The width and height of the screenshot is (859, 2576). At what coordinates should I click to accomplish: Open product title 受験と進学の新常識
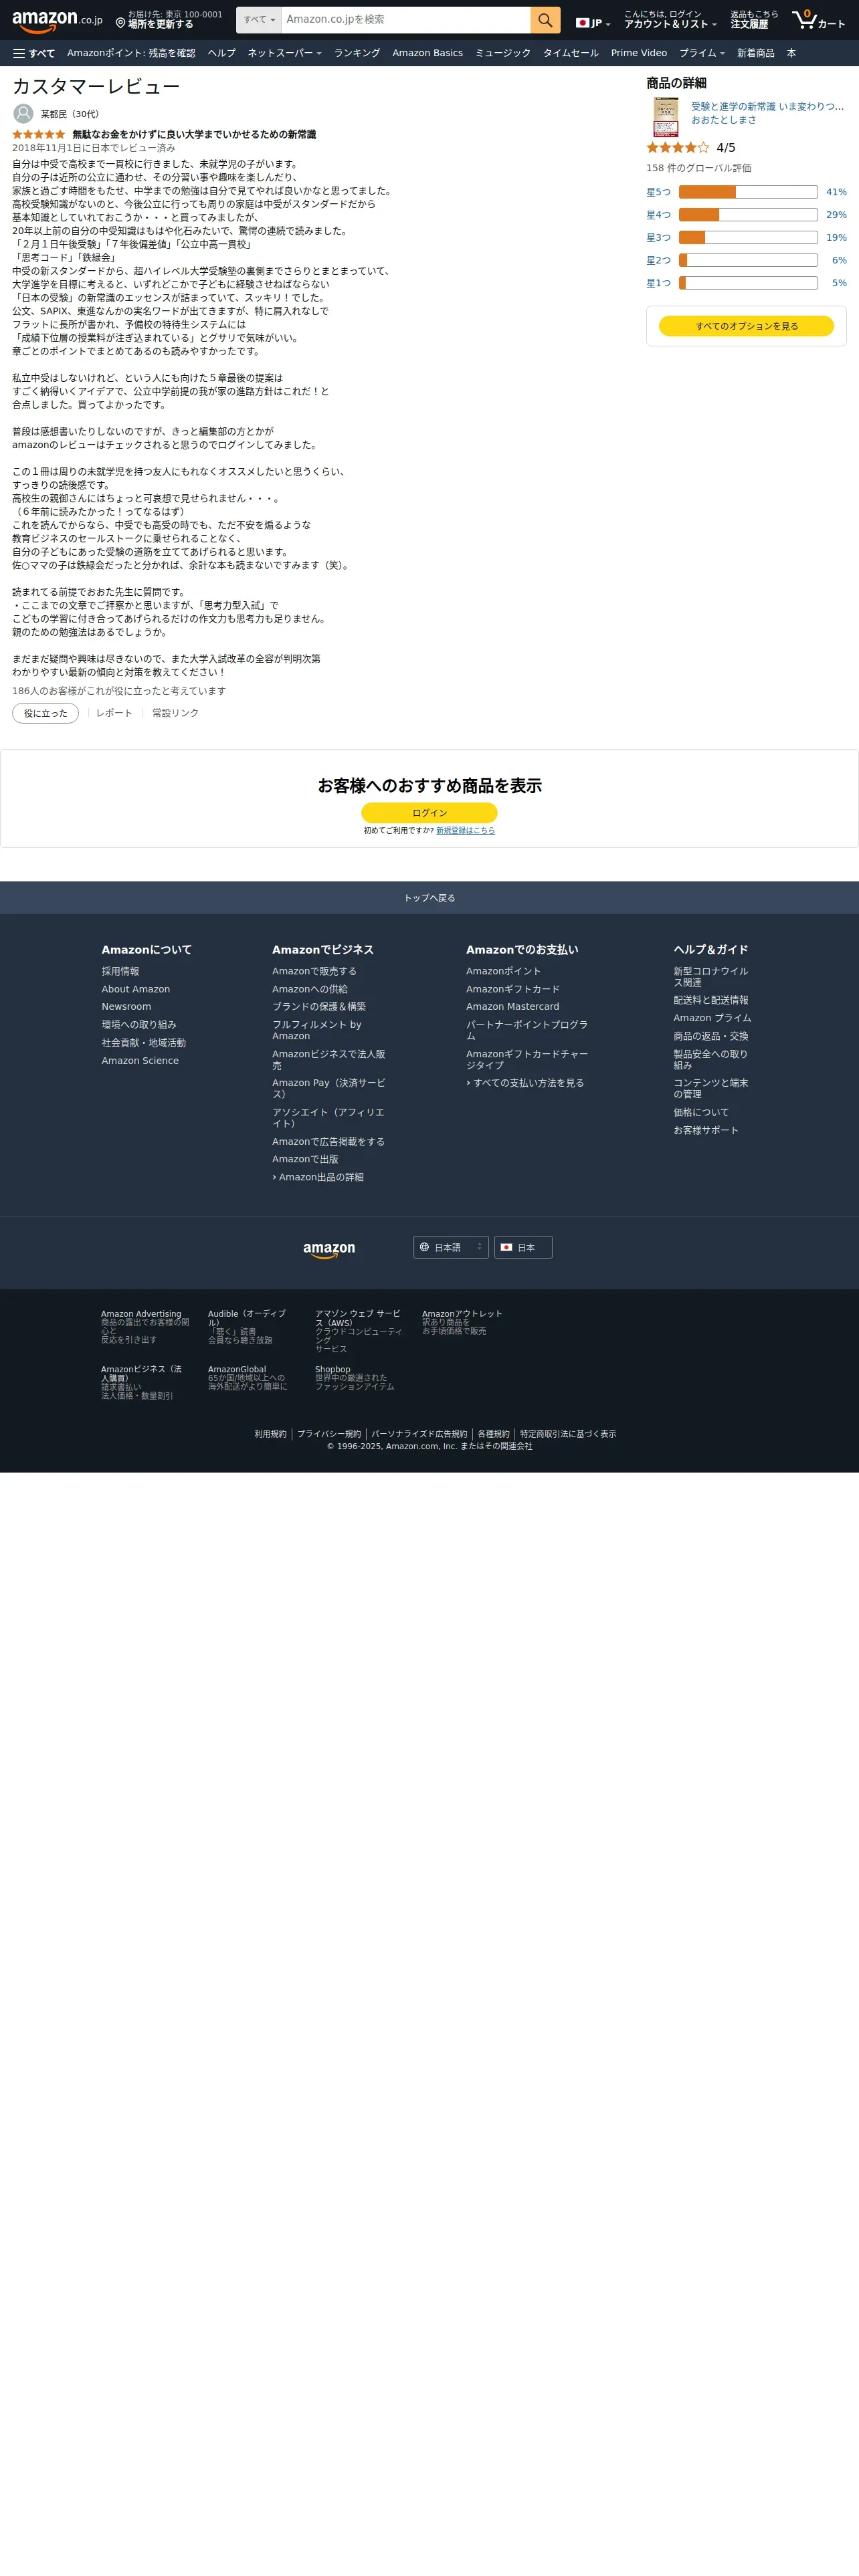click(767, 106)
